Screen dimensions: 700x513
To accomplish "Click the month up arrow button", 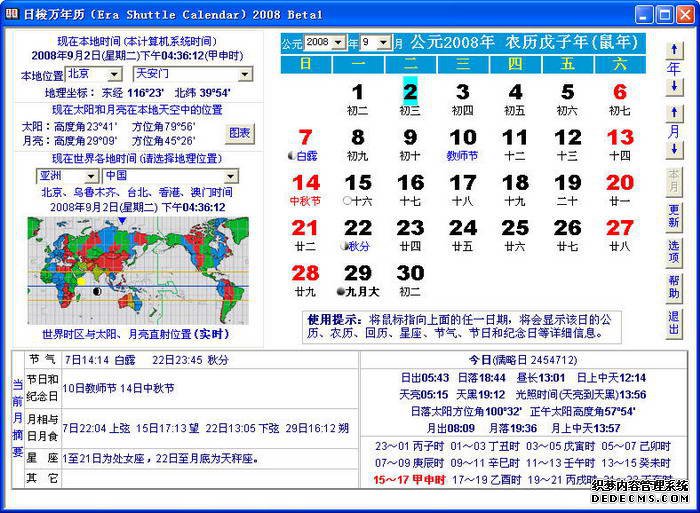I will click(x=674, y=113).
